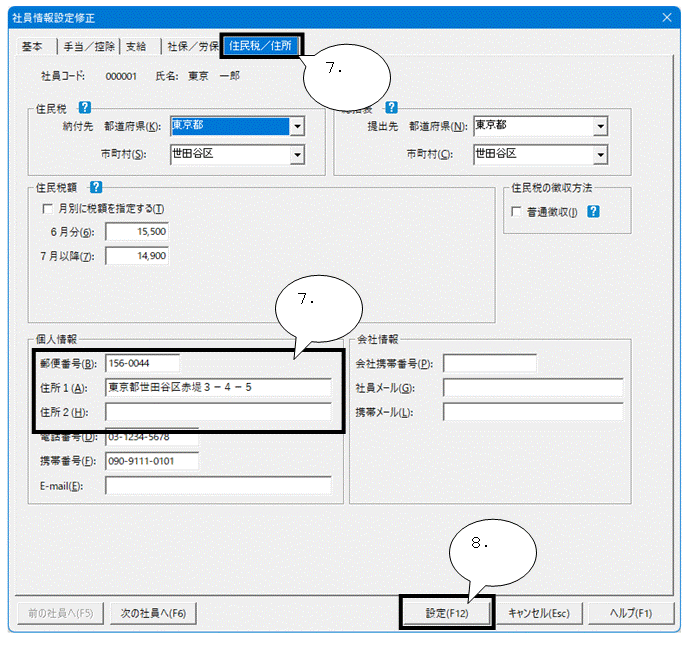Open help icon by 提出先 group heading
This screenshot has width=687, height=656.
click(391, 107)
